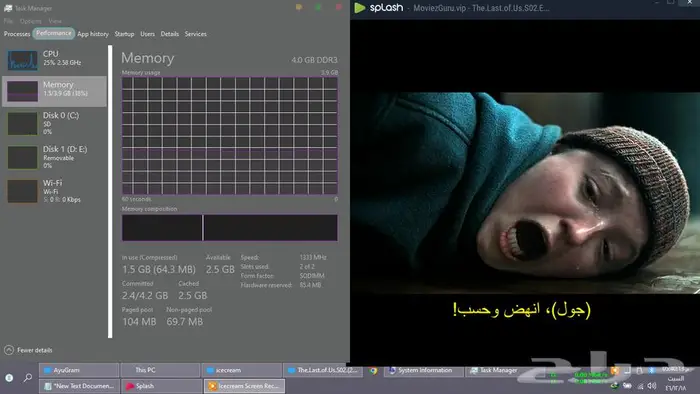Click the 1.5 GB in use value
The height and width of the screenshot is (394, 700).
click(159, 270)
